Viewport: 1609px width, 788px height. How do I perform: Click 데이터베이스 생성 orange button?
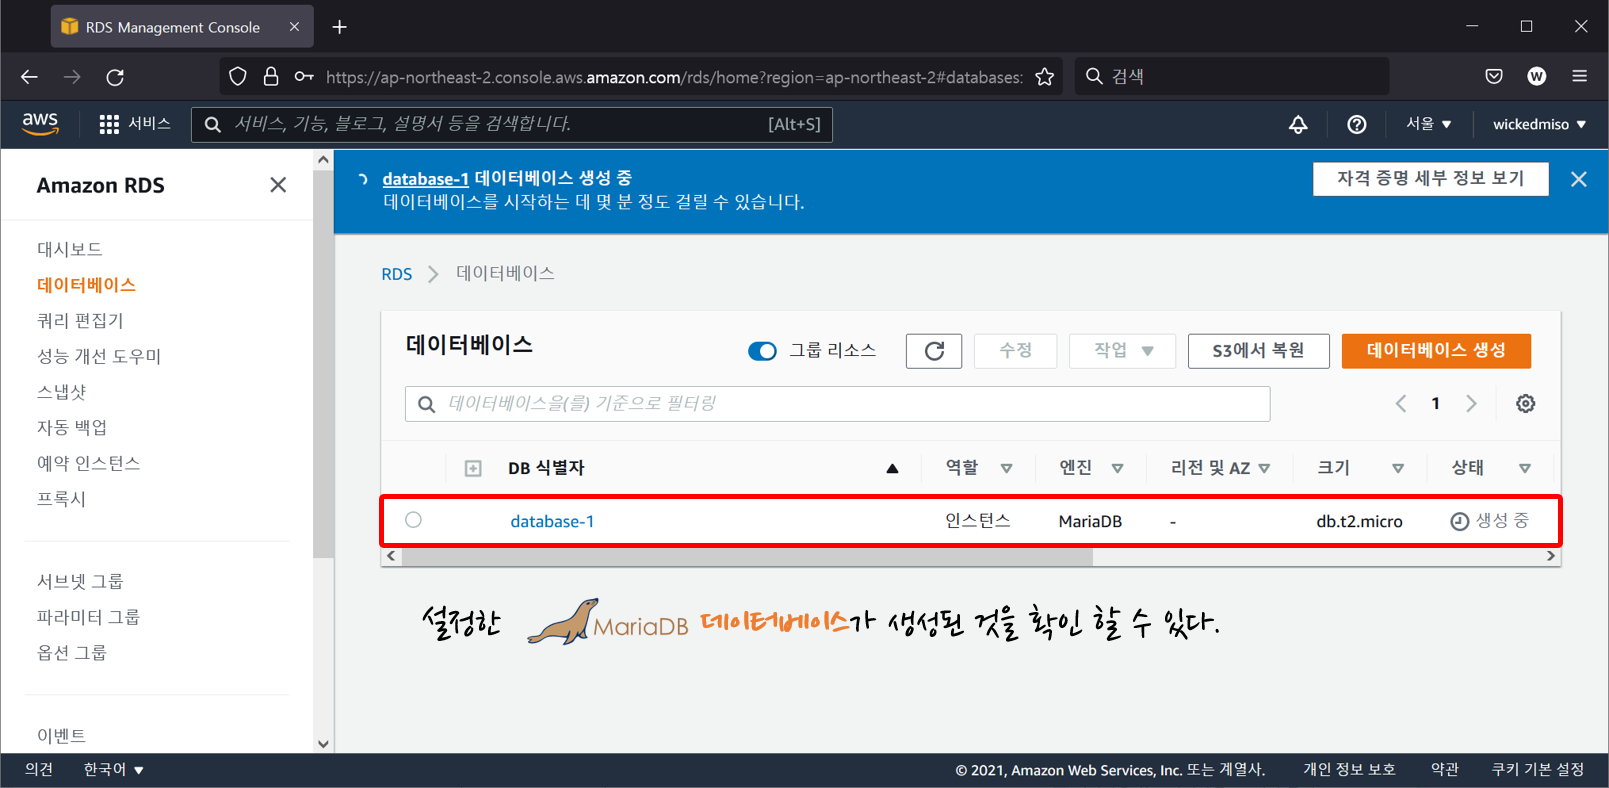click(1436, 351)
